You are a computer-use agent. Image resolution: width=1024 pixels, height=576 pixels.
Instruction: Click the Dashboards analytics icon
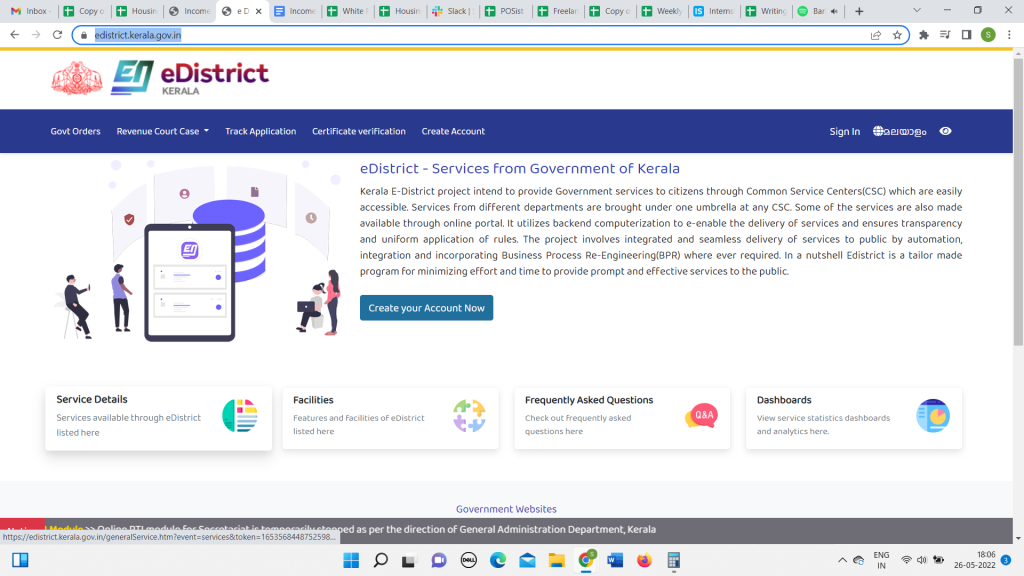tap(933, 416)
